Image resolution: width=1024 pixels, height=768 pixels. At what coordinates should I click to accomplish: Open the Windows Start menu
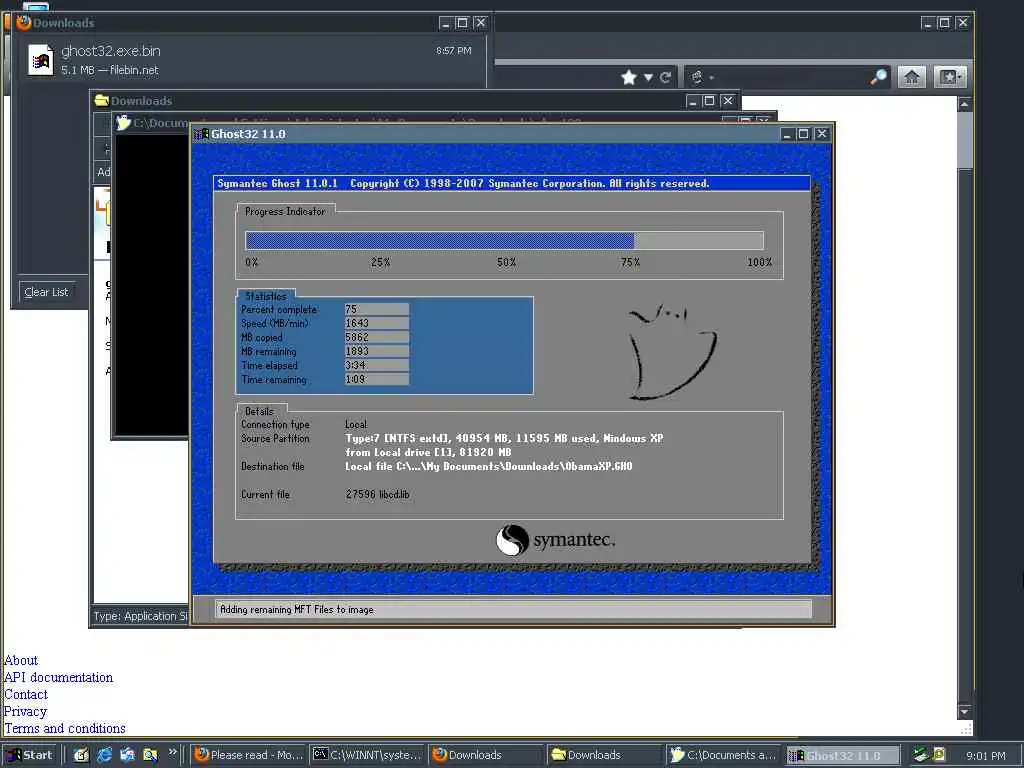coord(30,755)
